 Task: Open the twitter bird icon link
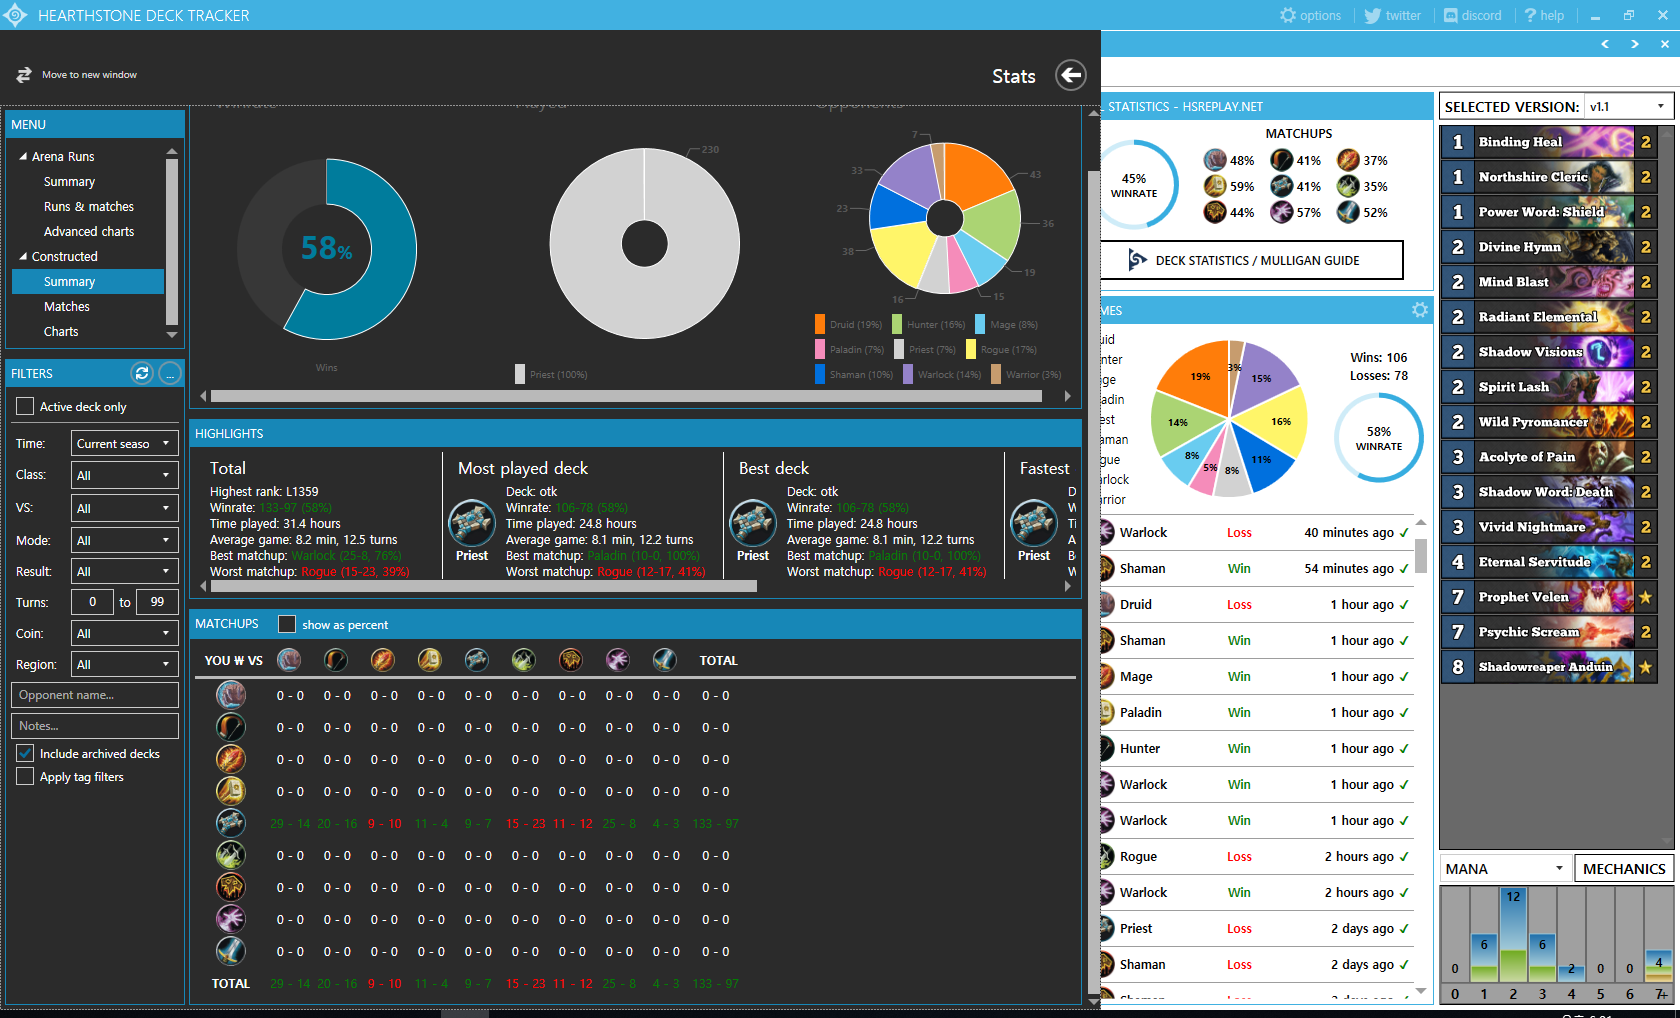click(x=1372, y=15)
